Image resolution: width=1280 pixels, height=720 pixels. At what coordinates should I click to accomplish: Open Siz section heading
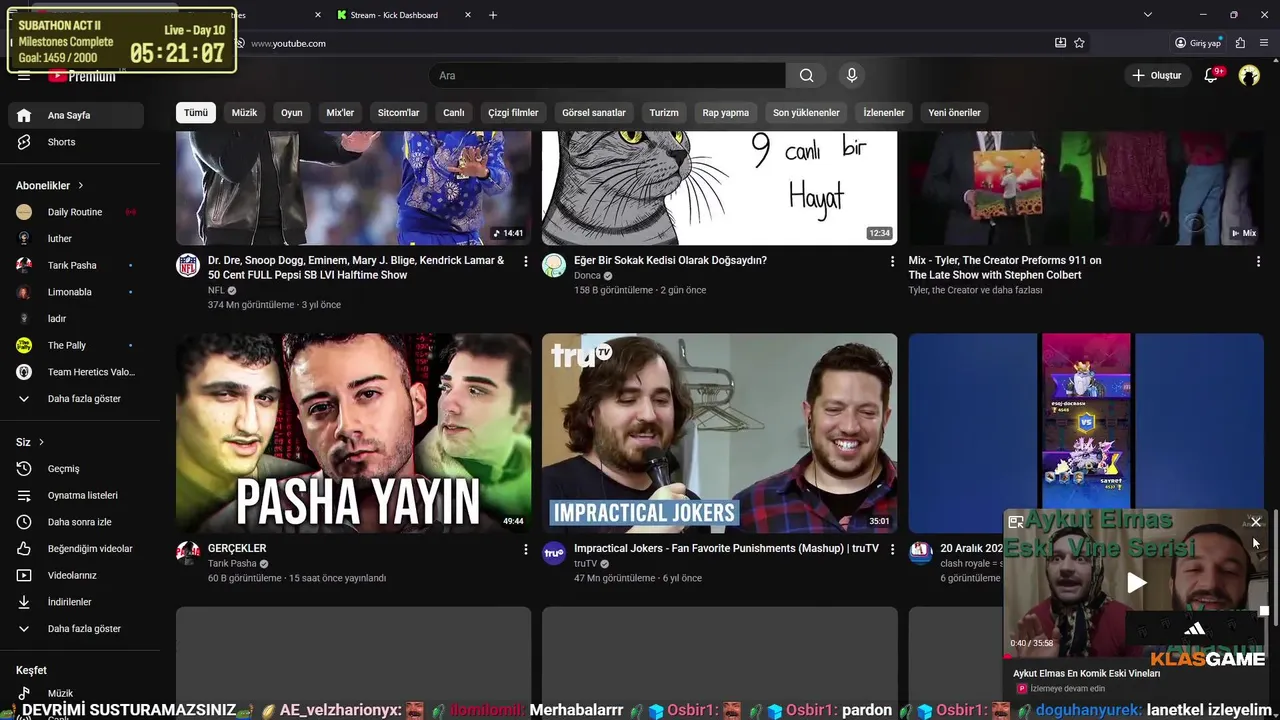pos(31,442)
